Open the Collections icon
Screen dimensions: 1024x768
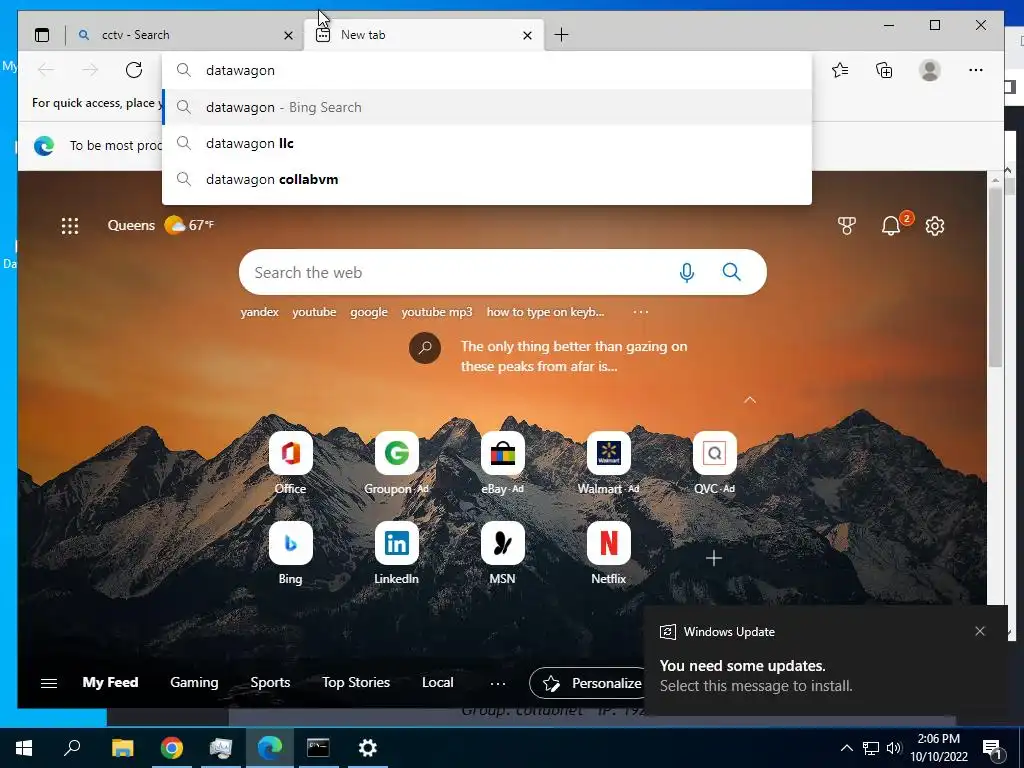coord(884,70)
